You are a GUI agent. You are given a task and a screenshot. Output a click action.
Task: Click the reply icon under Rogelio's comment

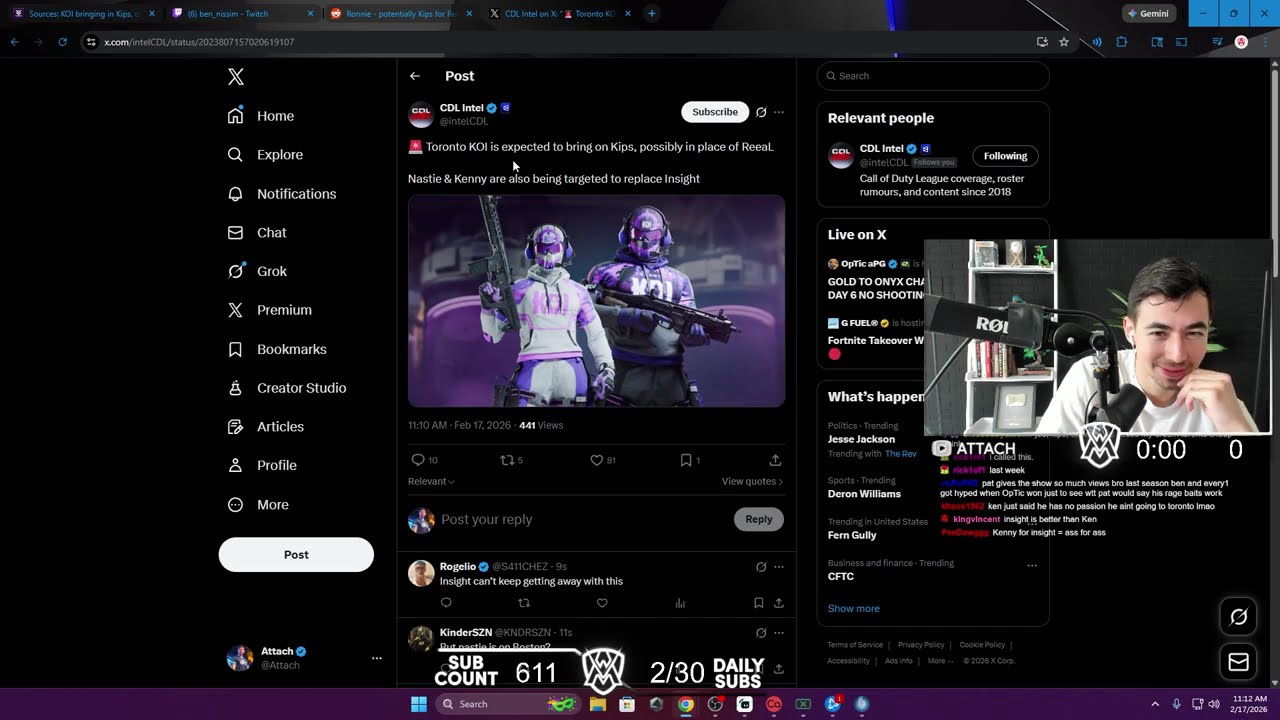[446, 603]
